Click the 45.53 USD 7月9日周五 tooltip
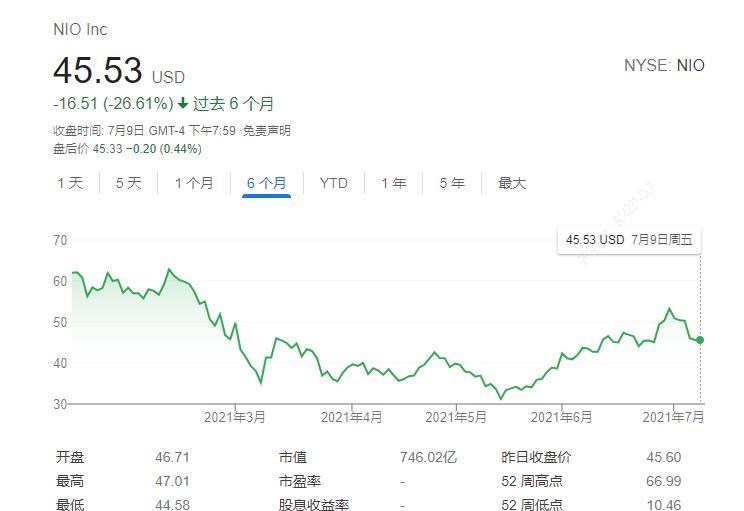 (629, 240)
